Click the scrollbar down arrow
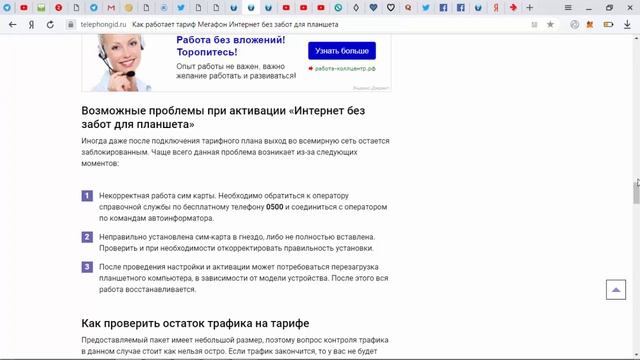 pos(636,356)
